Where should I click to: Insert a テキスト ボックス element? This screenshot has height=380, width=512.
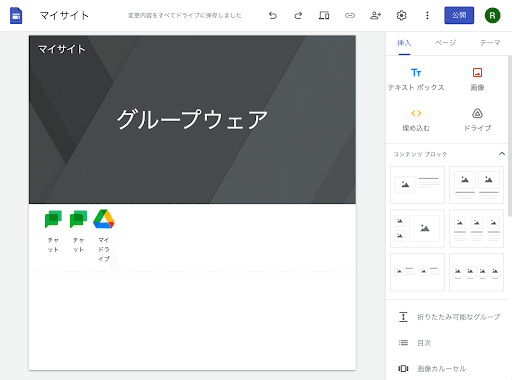416,79
